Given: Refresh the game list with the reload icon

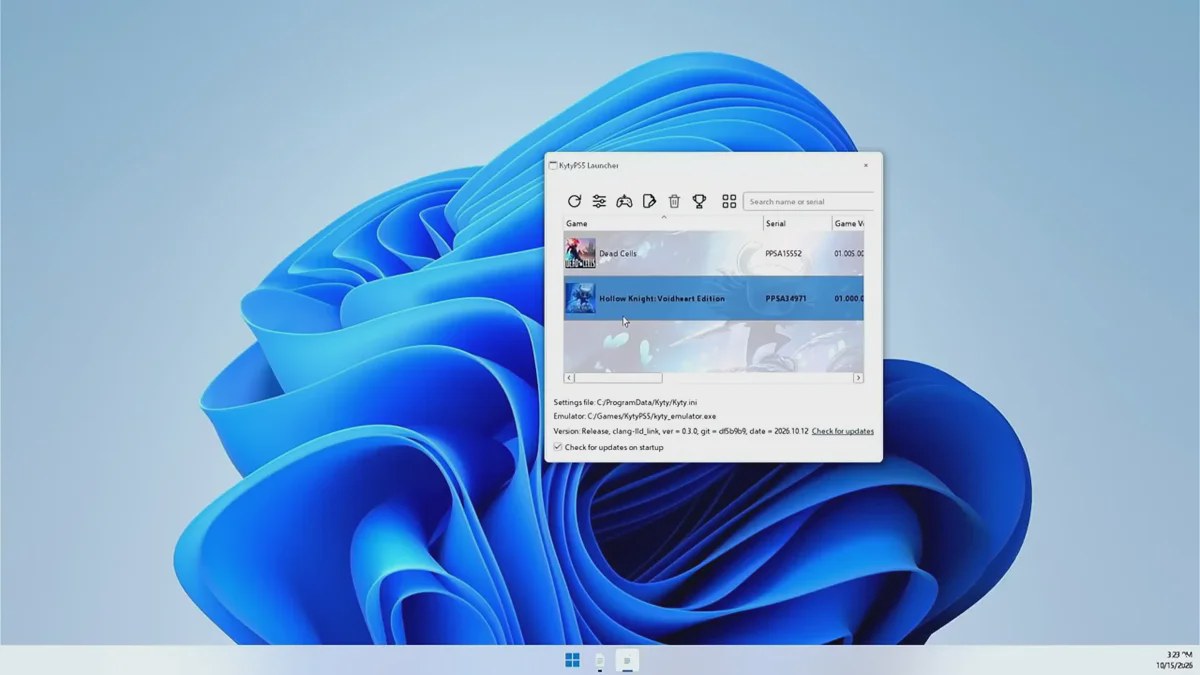Looking at the screenshot, I should (x=574, y=201).
